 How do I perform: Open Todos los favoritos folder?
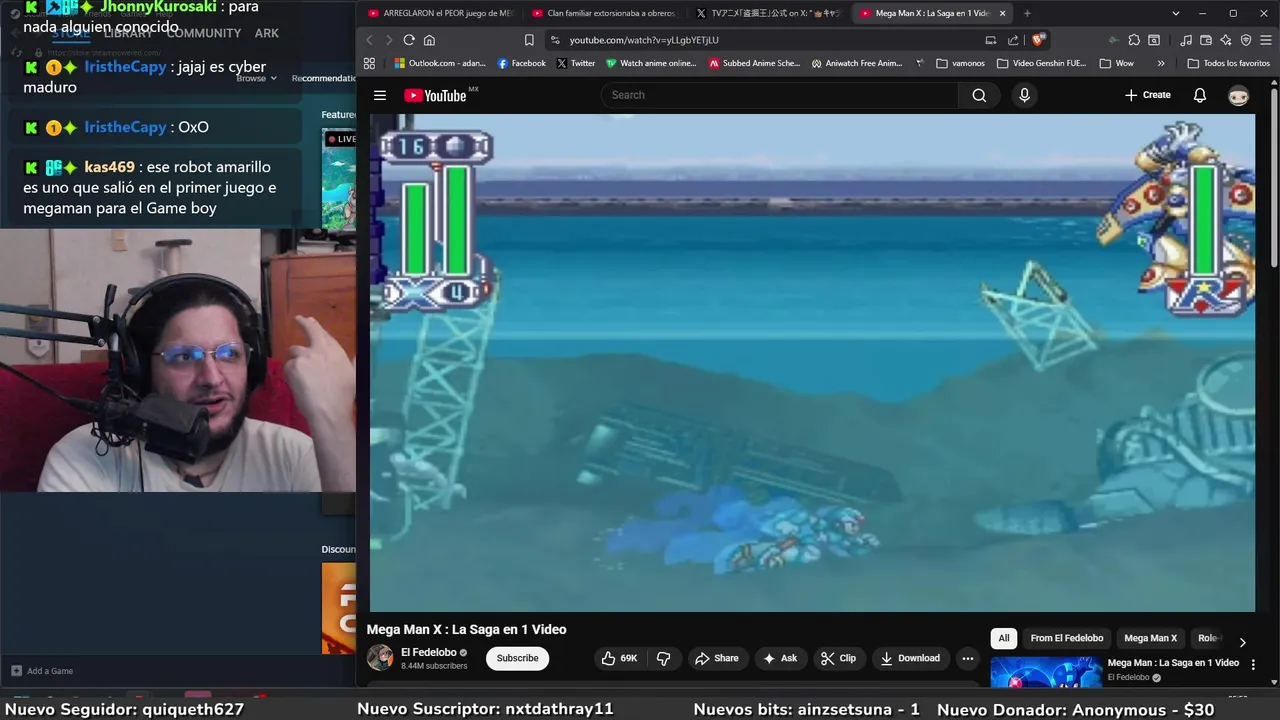point(1228,63)
